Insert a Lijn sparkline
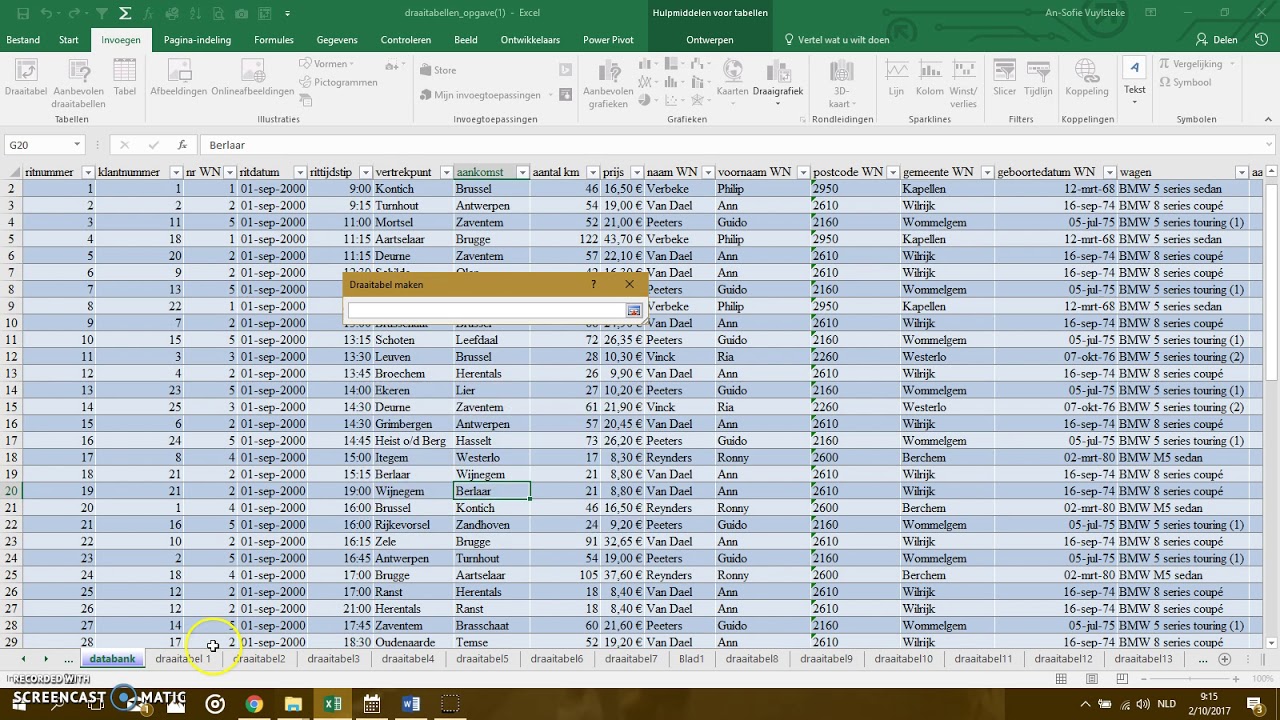Viewport: 1280px width, 720px height. click(x=896, y=78)
